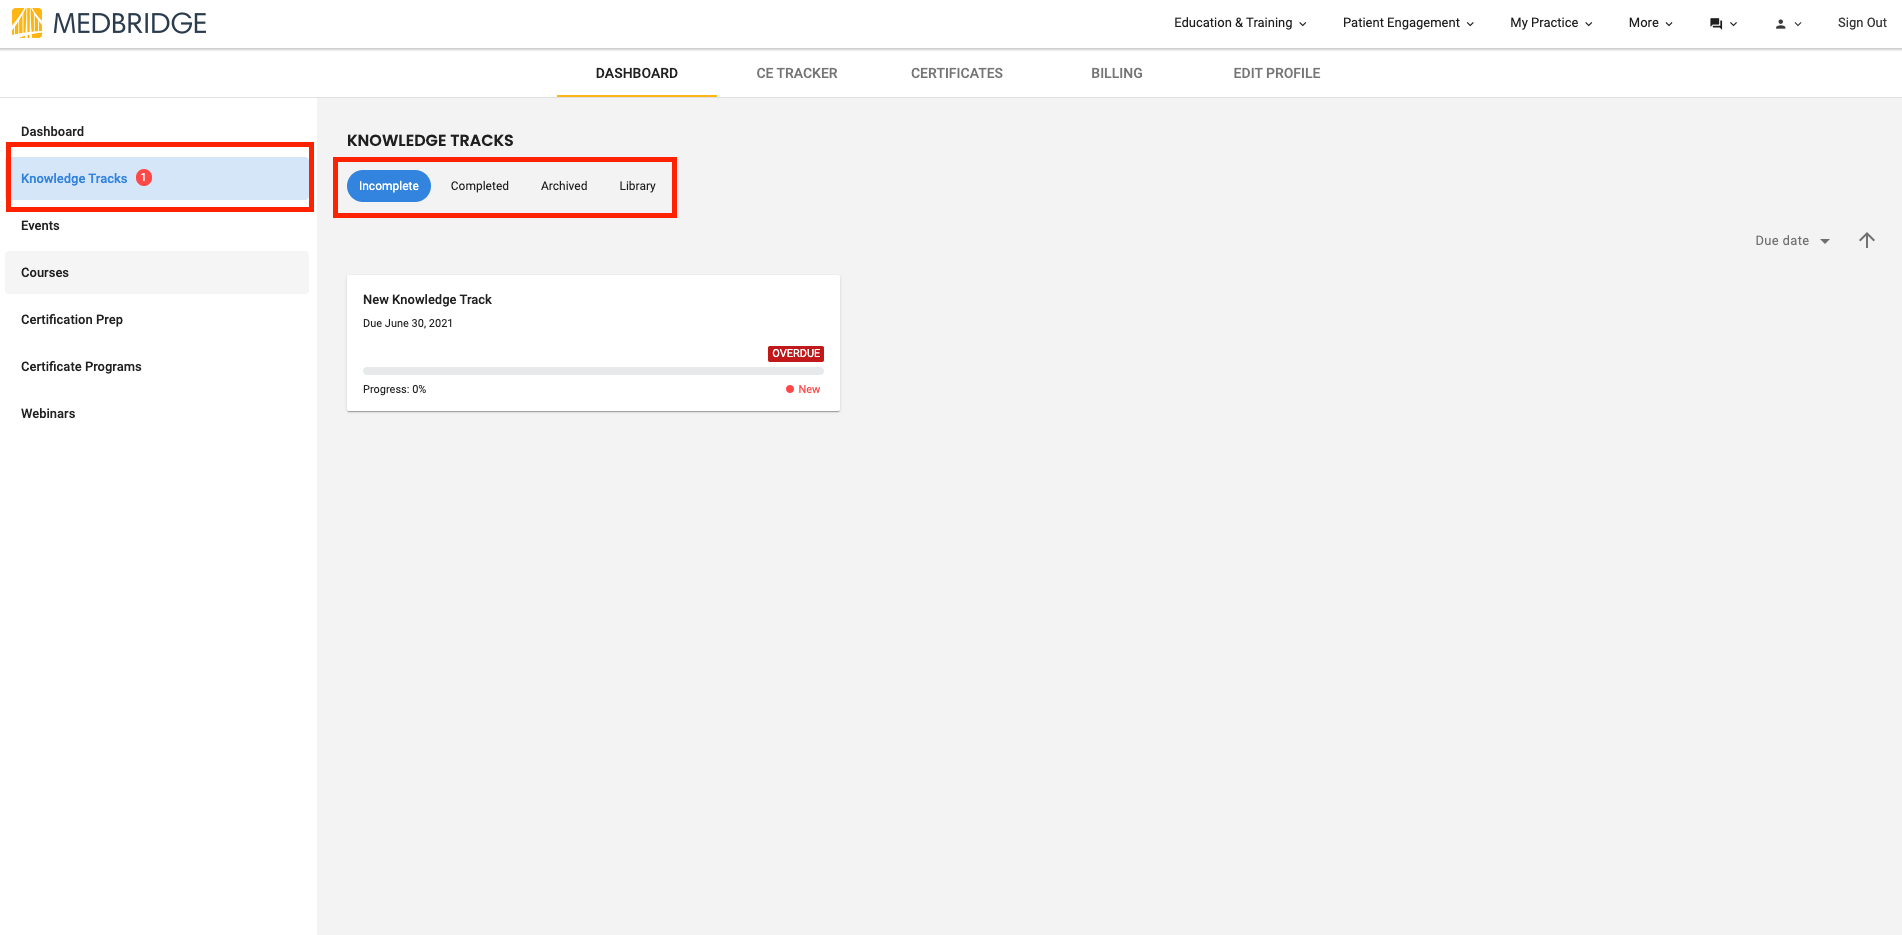Expand the Education & Training menu

[x=1240, y=23]
